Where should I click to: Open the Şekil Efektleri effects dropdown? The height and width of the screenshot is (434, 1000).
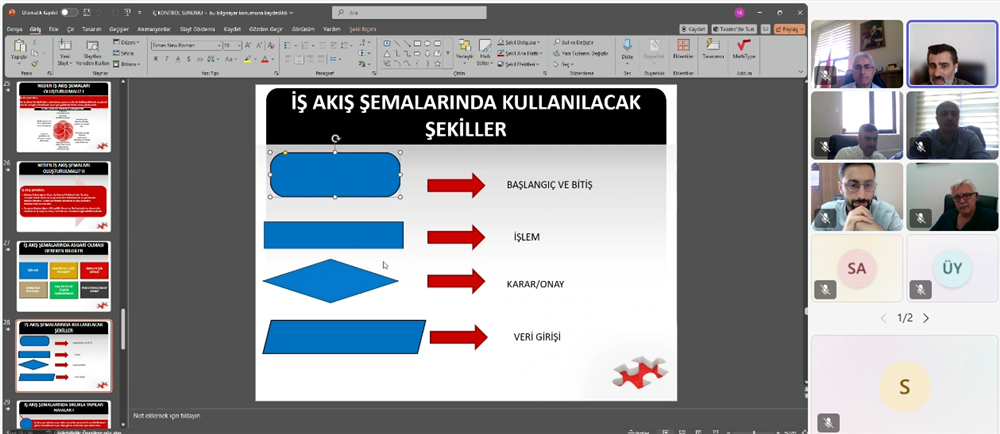pyautogui.click(x=518, y=64)
